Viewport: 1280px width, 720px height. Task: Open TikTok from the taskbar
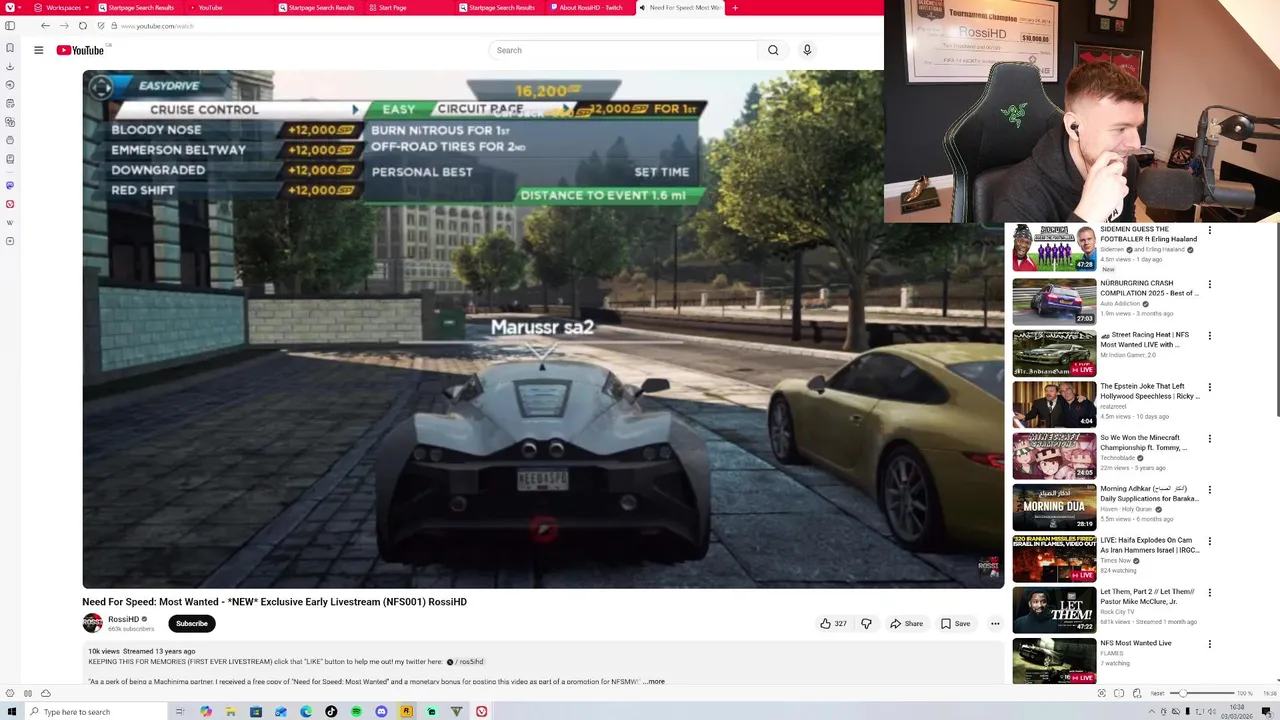point(331,712)
